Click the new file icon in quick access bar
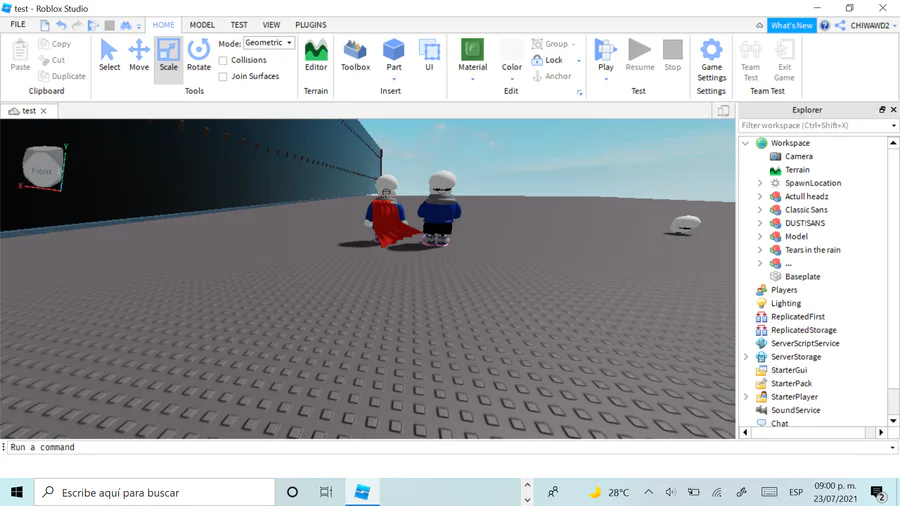The image size is (900, 506). click(x=45, y=25)
